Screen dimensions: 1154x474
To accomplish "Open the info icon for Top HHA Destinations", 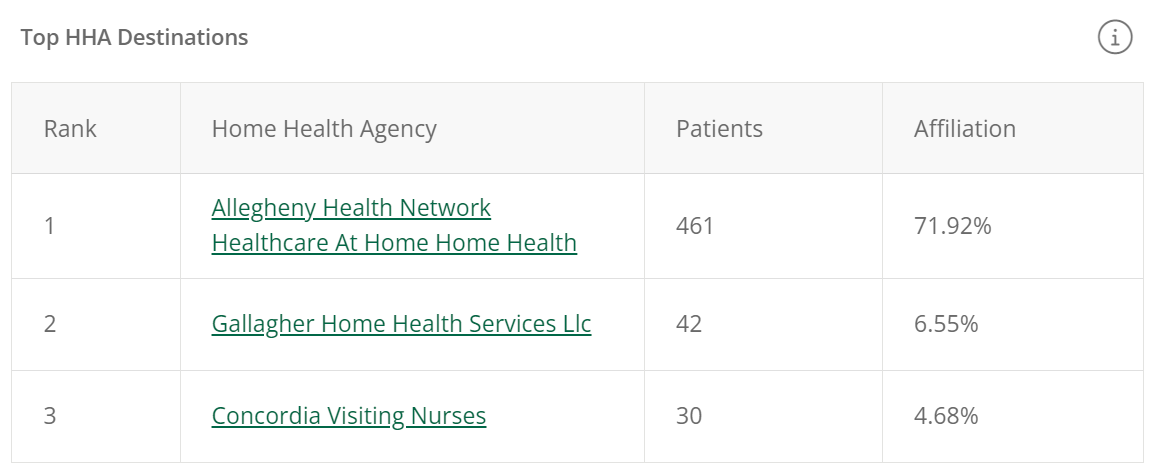I will (x=1115, y=38).
